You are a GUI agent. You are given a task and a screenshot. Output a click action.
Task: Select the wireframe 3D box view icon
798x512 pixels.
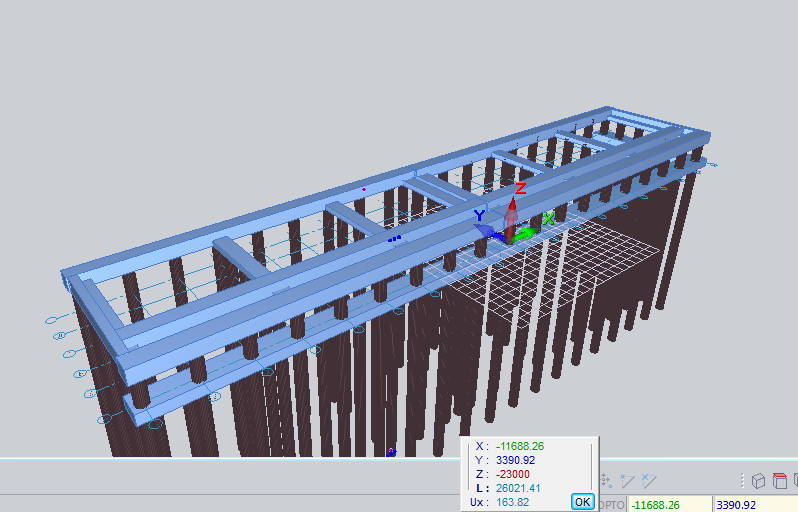(x=759, y=481)
